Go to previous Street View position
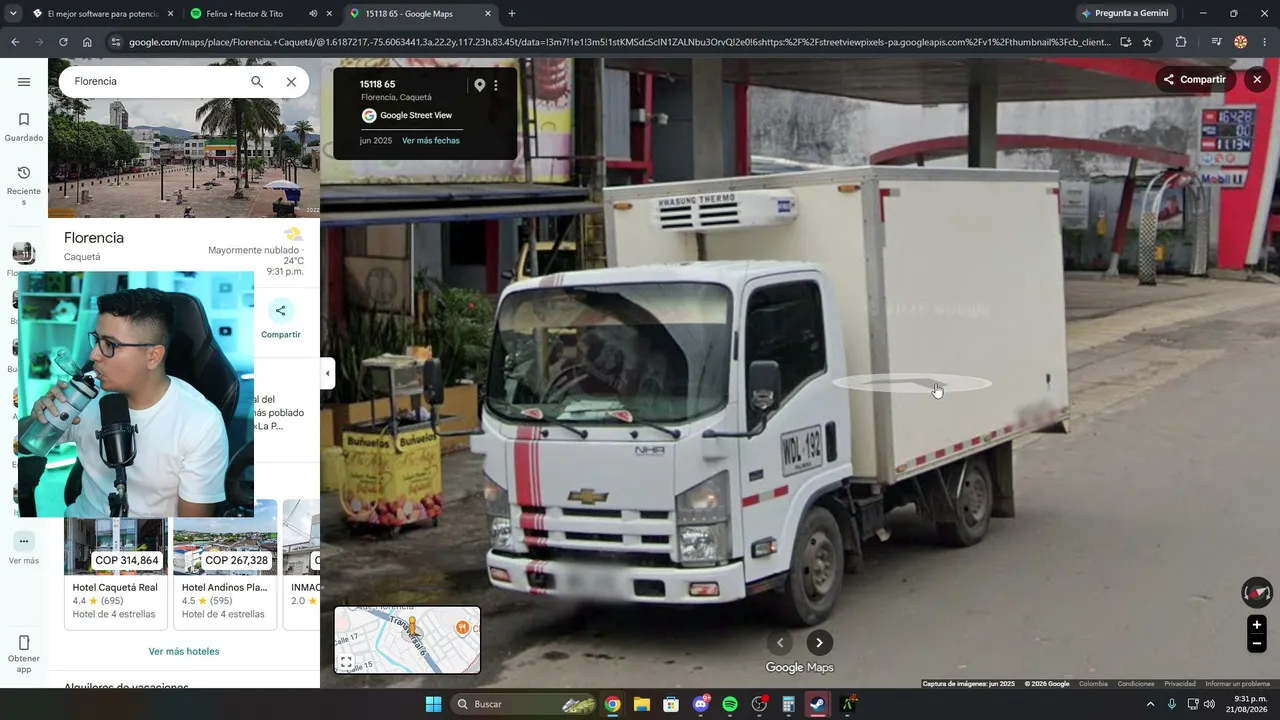 (781, 643)
